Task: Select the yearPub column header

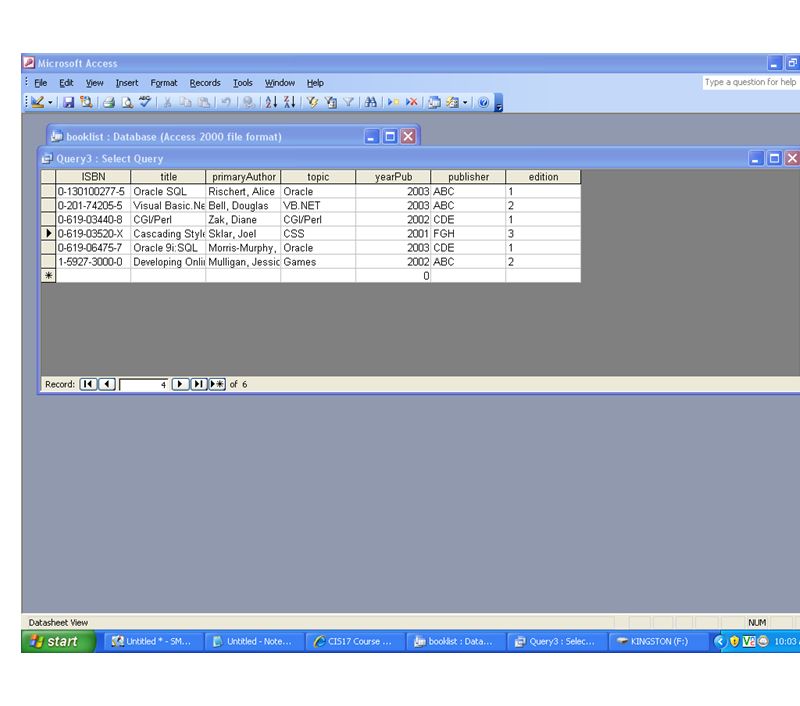Action: [x=393, y=176]
